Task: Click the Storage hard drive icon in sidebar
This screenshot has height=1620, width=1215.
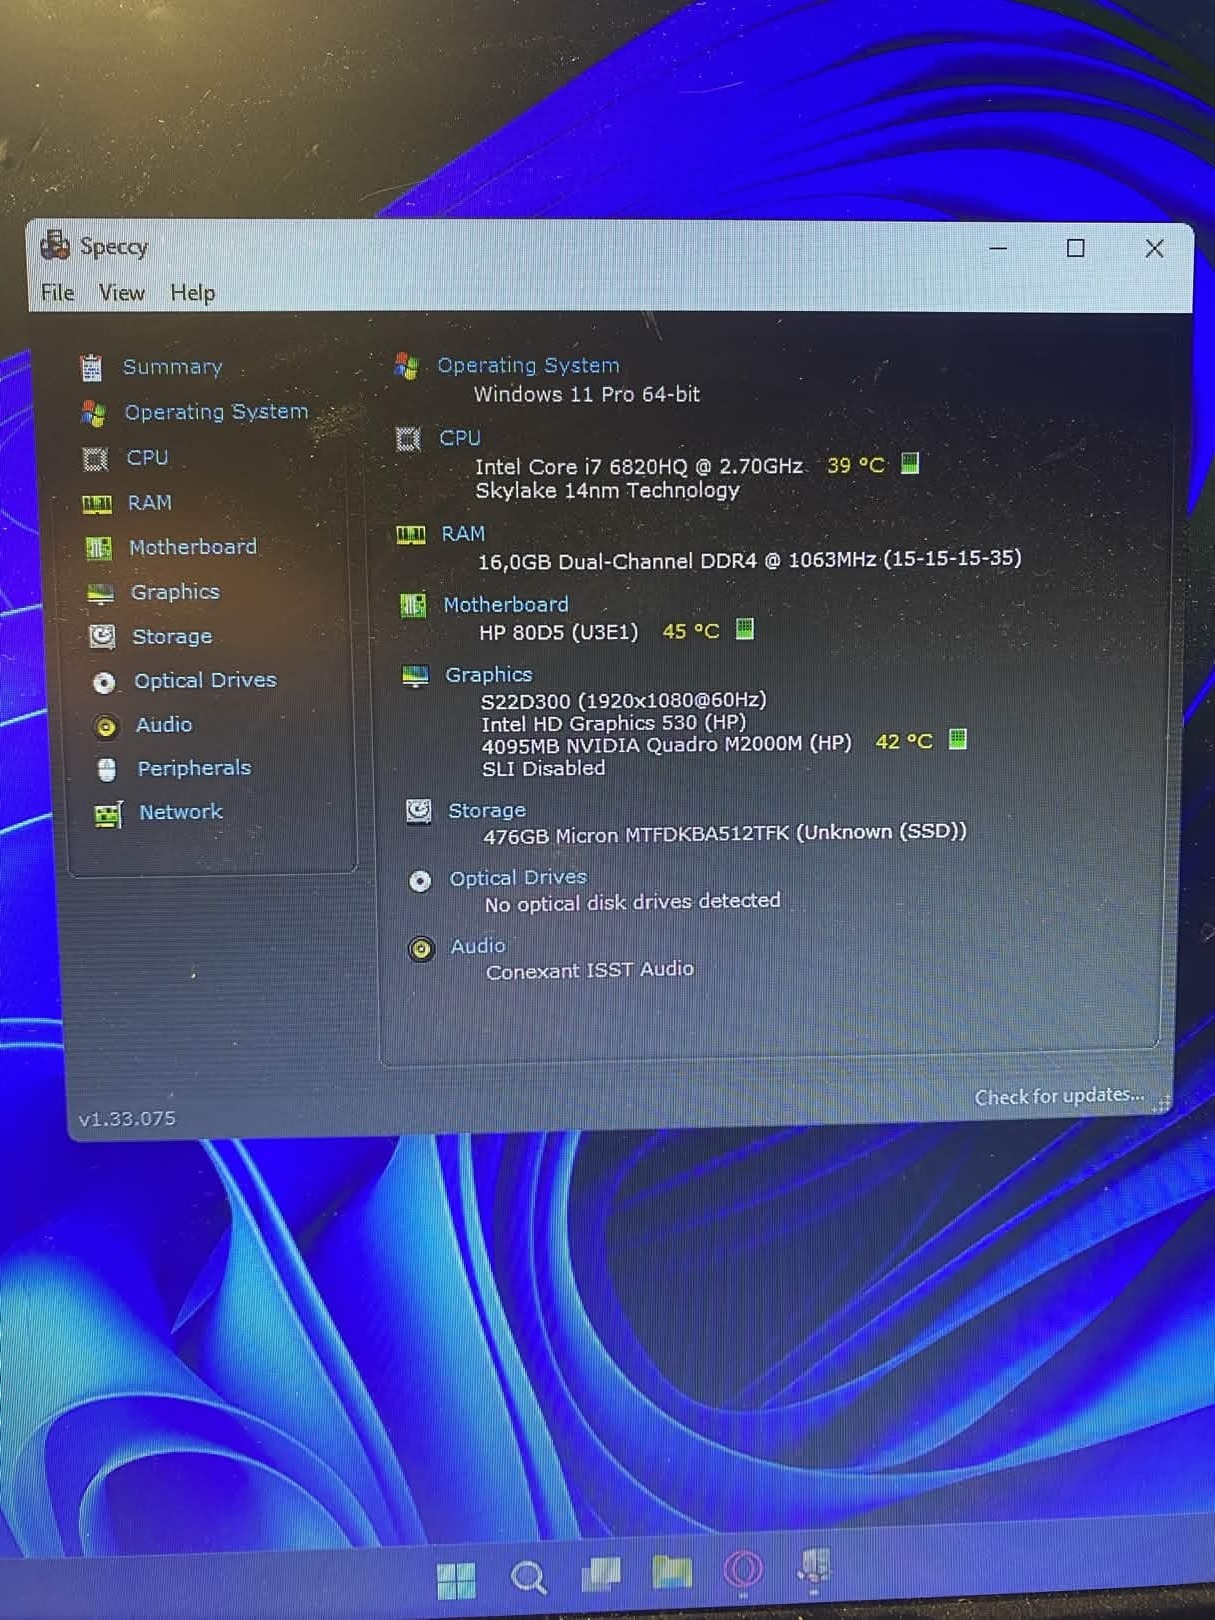Action: 102,637
